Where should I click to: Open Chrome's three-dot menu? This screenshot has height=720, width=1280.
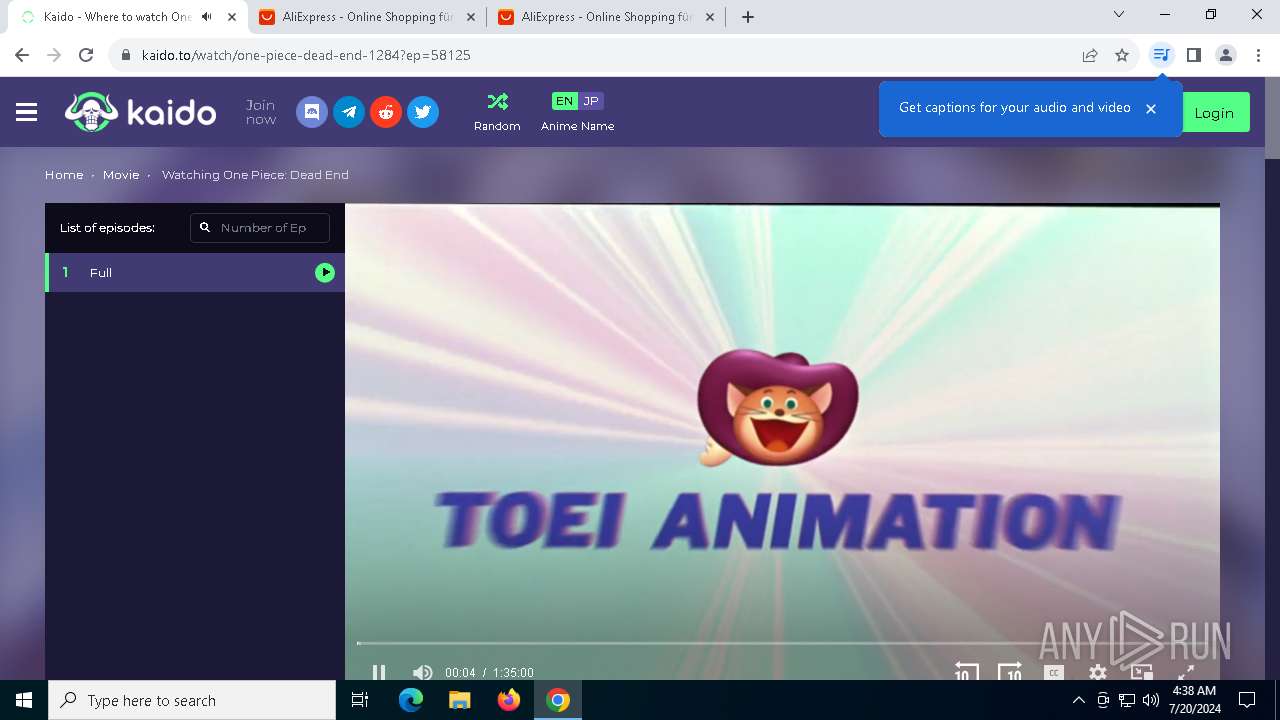click(x=1258, y=55)
